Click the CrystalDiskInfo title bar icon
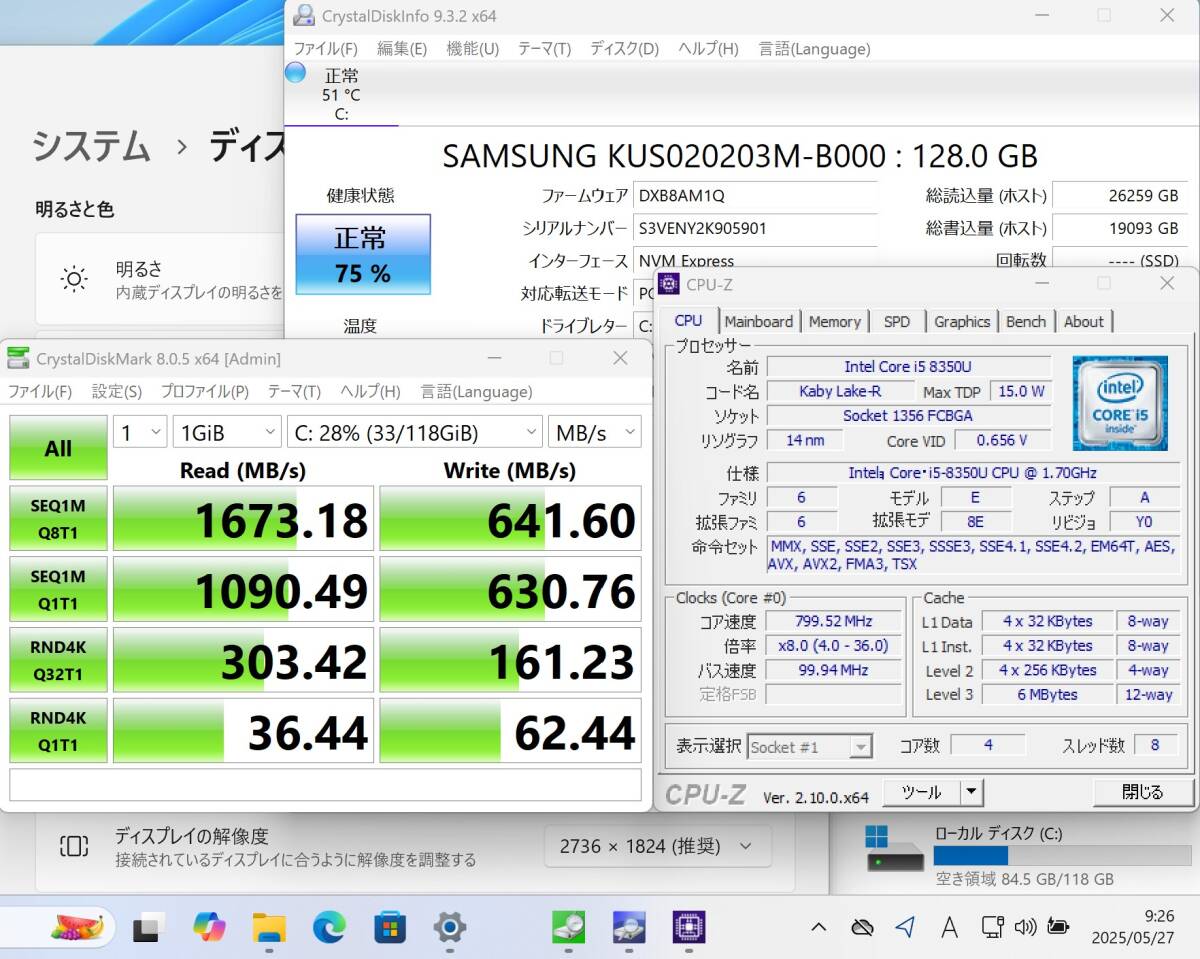This screenshot has height=959, width=1200. [x=304, y=16]
